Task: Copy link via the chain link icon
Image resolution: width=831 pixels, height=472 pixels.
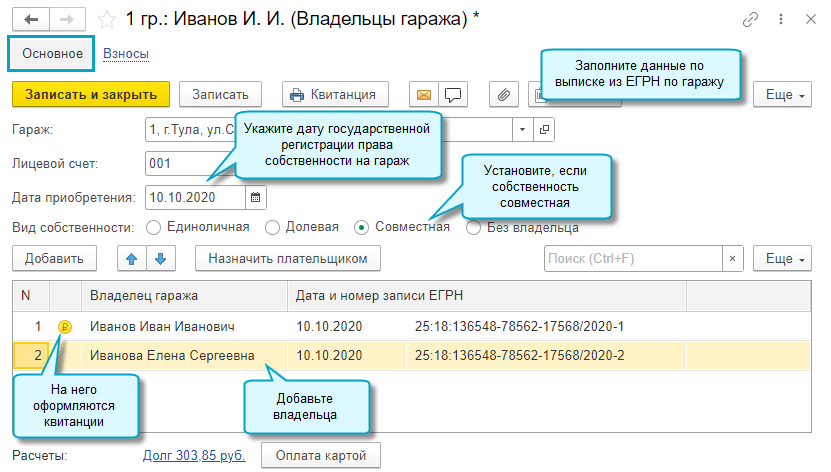Action: click(x=750, y=20)
